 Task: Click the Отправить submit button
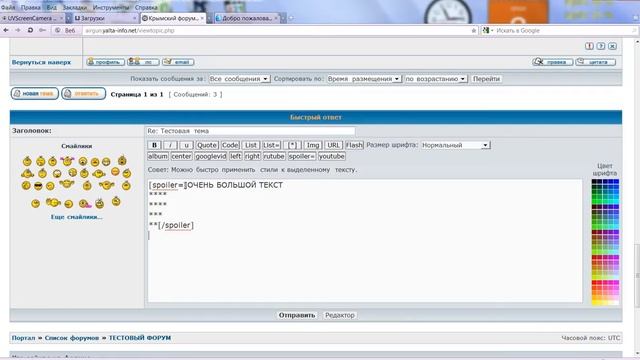click(x=297, y=315)
